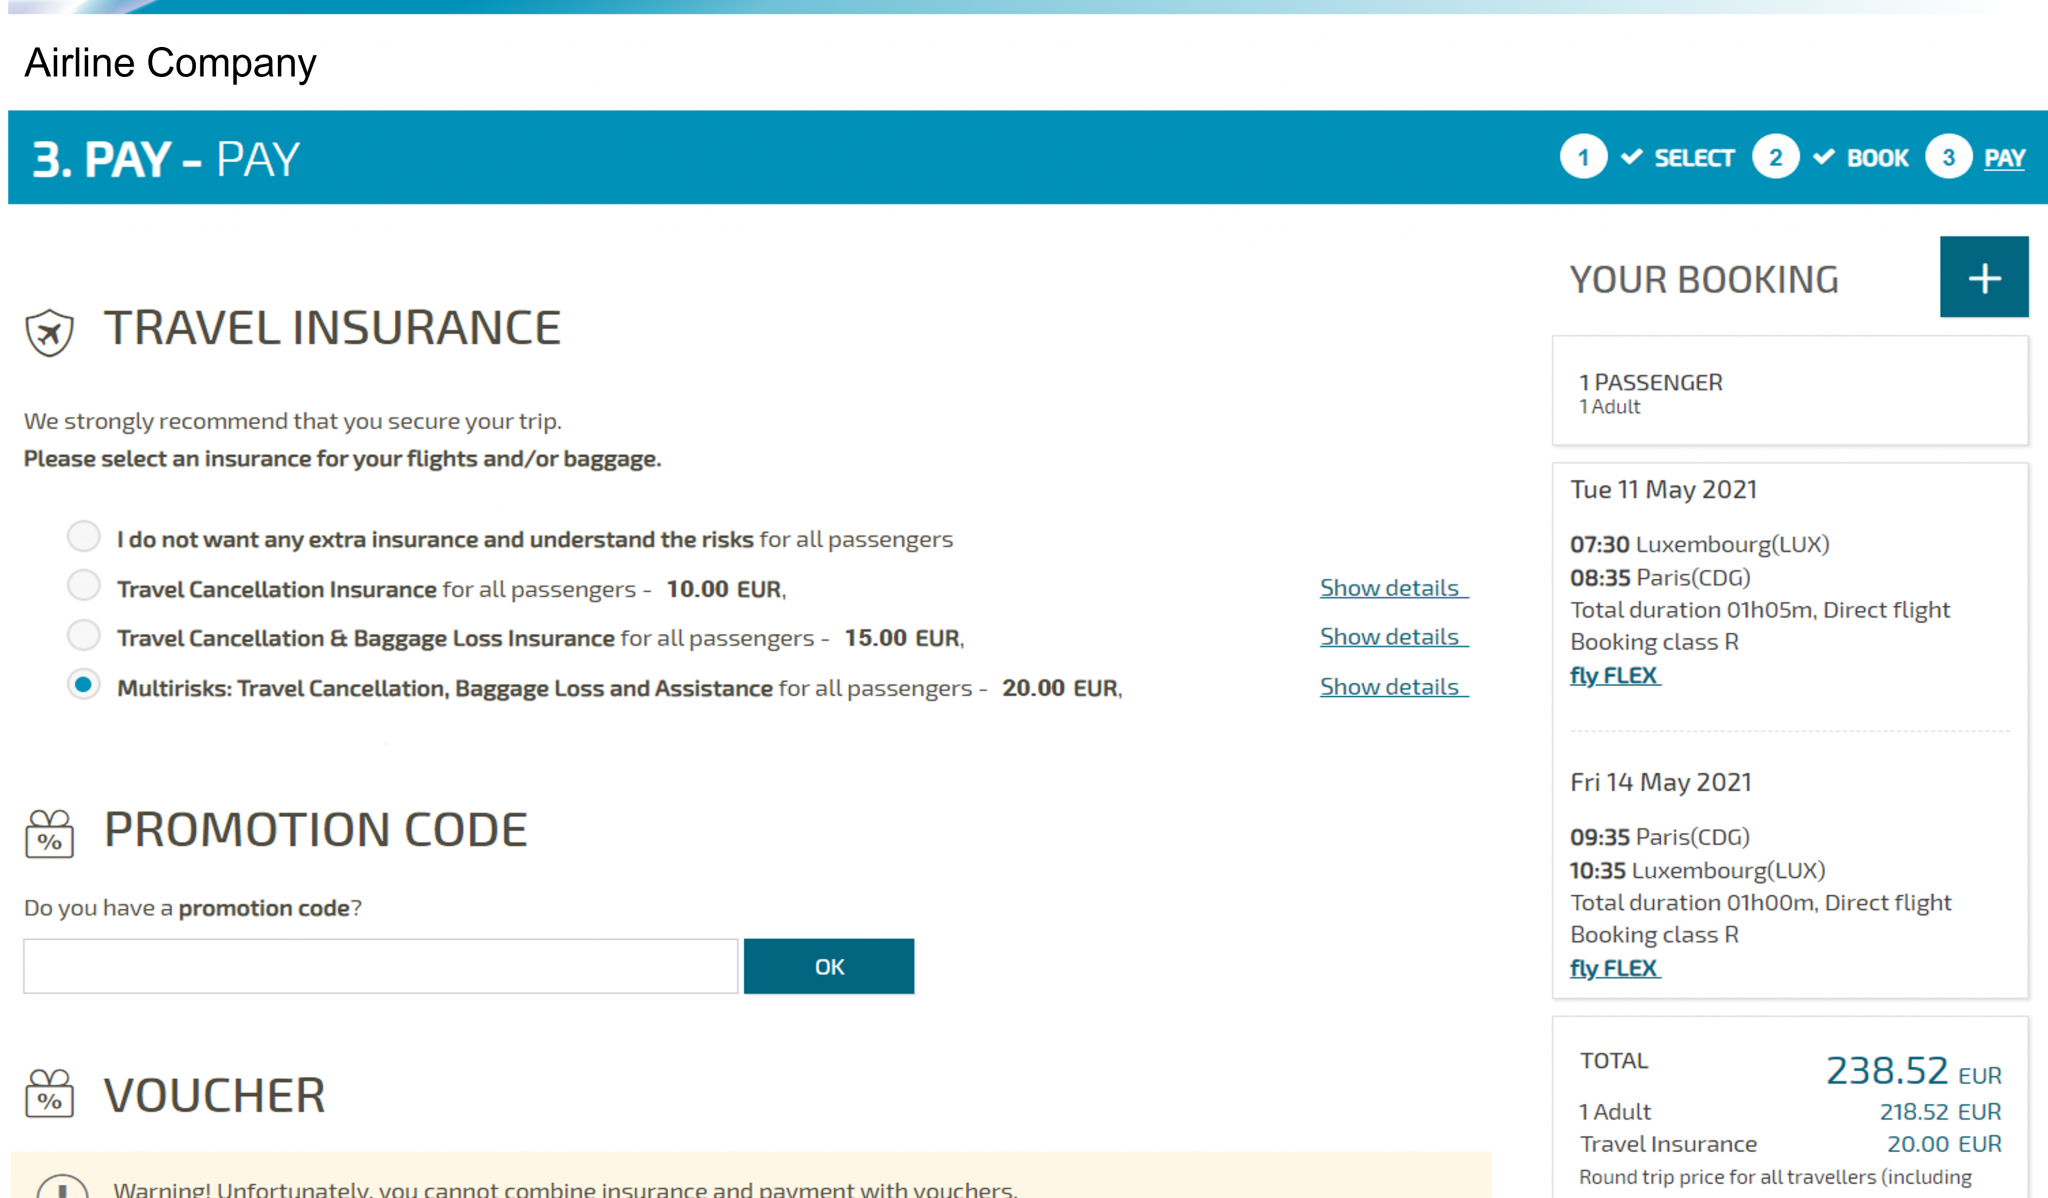
Task: Click the step 1 circle indicator
Action: pyautogui.click(x=1583, y=157)
